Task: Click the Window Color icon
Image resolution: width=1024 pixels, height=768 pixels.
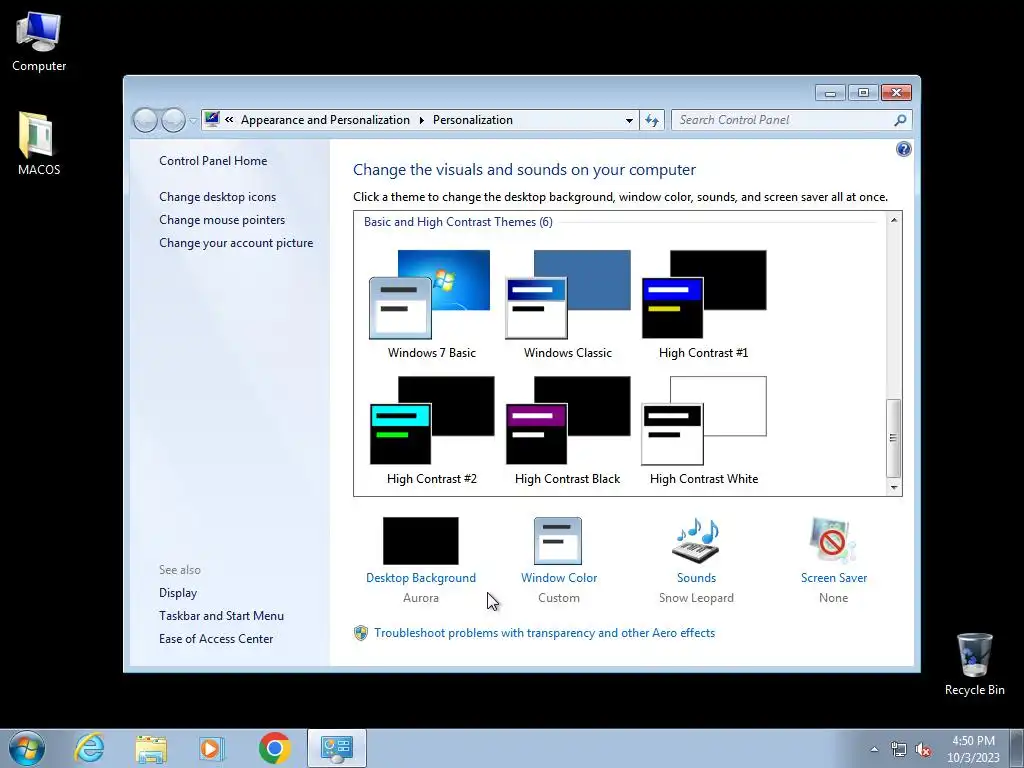Action: point(558,541)
